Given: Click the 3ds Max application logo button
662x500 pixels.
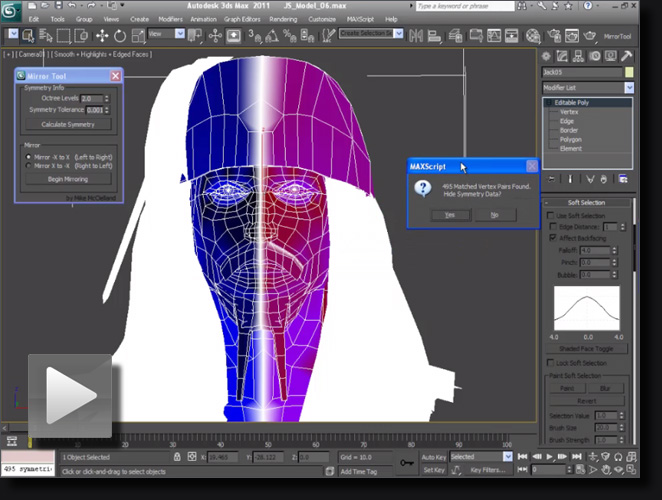Looking at the screenshot, I should (x=10, y=11).
